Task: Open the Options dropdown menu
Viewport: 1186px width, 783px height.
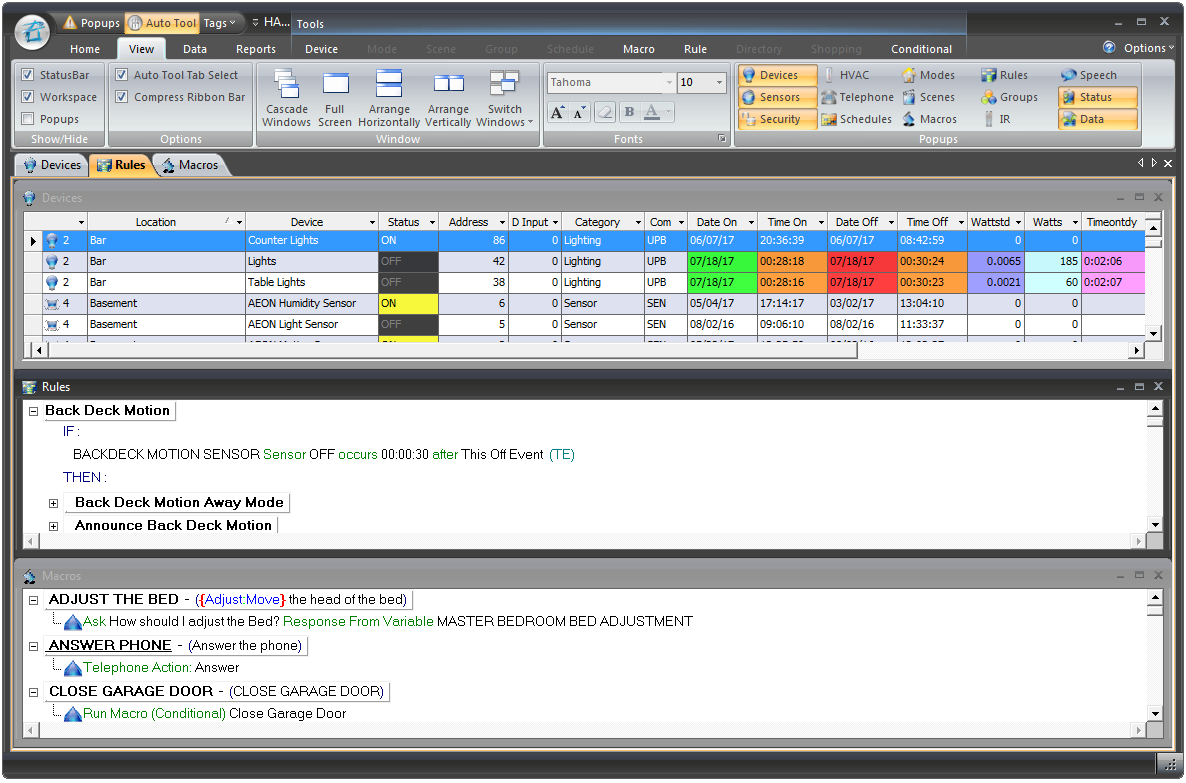Action: (1148, 48)
